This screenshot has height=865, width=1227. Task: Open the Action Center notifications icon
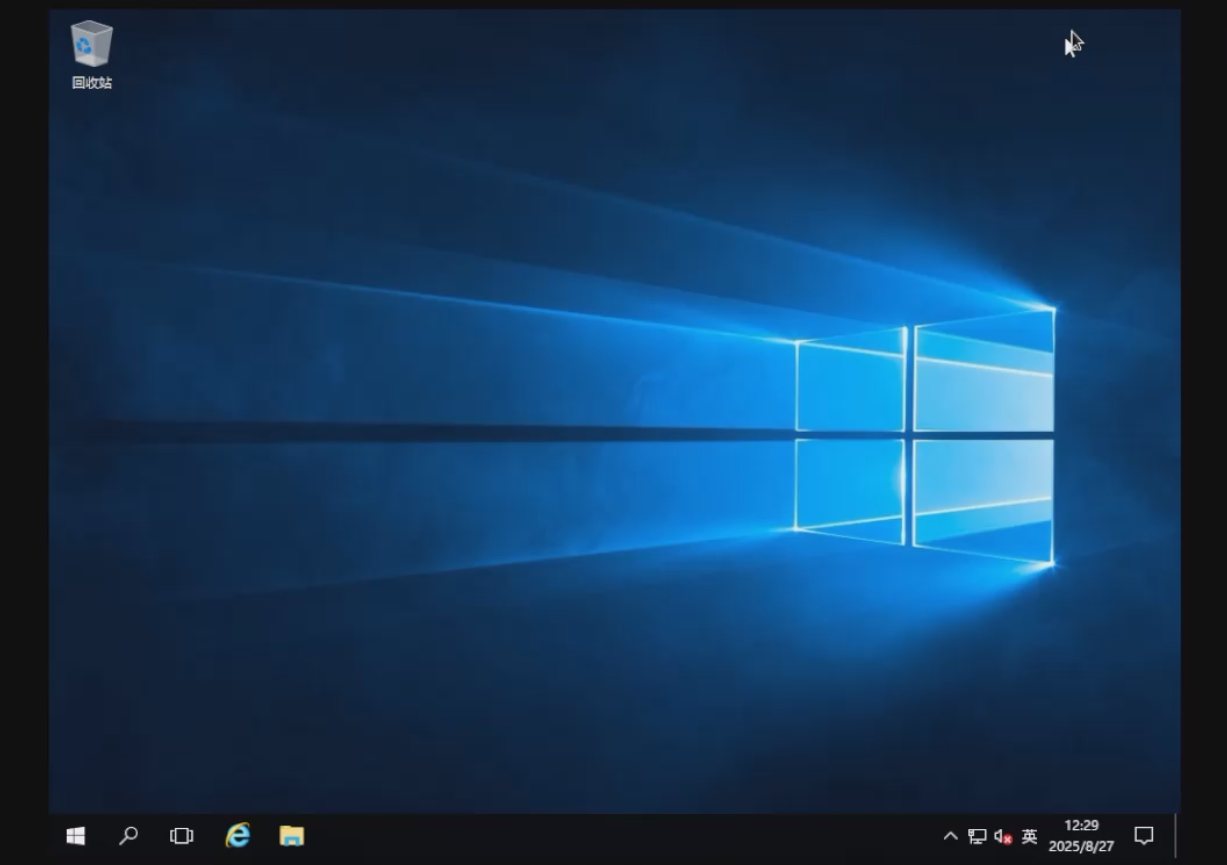pos(1144,836)
